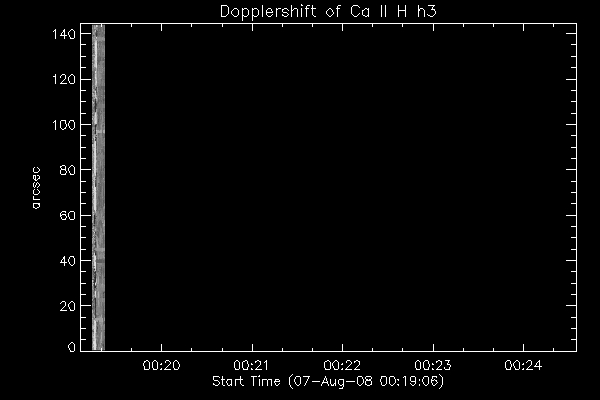Click the 'arcsec' y-axis label
Screen dimensions: 600x400
[x=36, y=188]
